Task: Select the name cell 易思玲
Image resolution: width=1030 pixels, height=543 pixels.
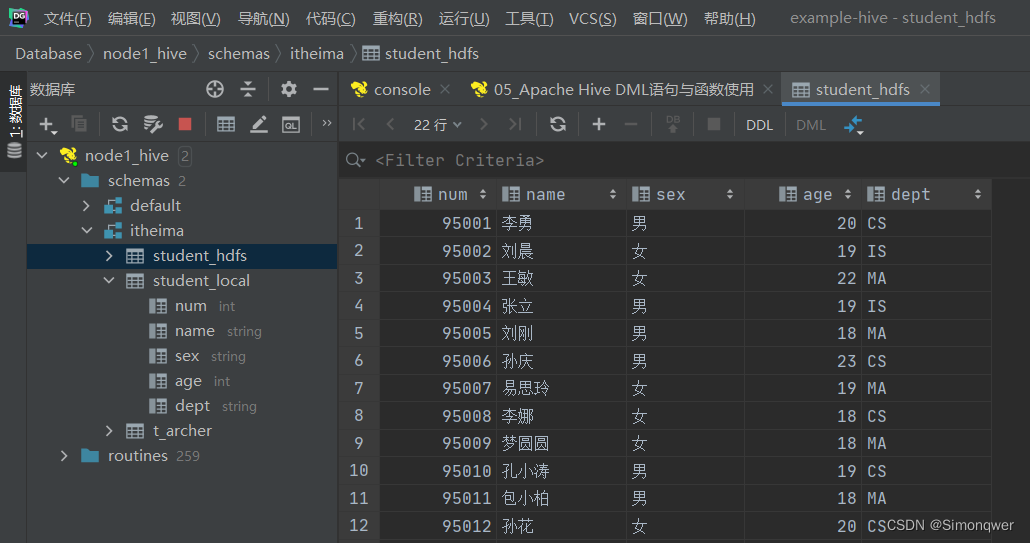Action: [562, 389]
